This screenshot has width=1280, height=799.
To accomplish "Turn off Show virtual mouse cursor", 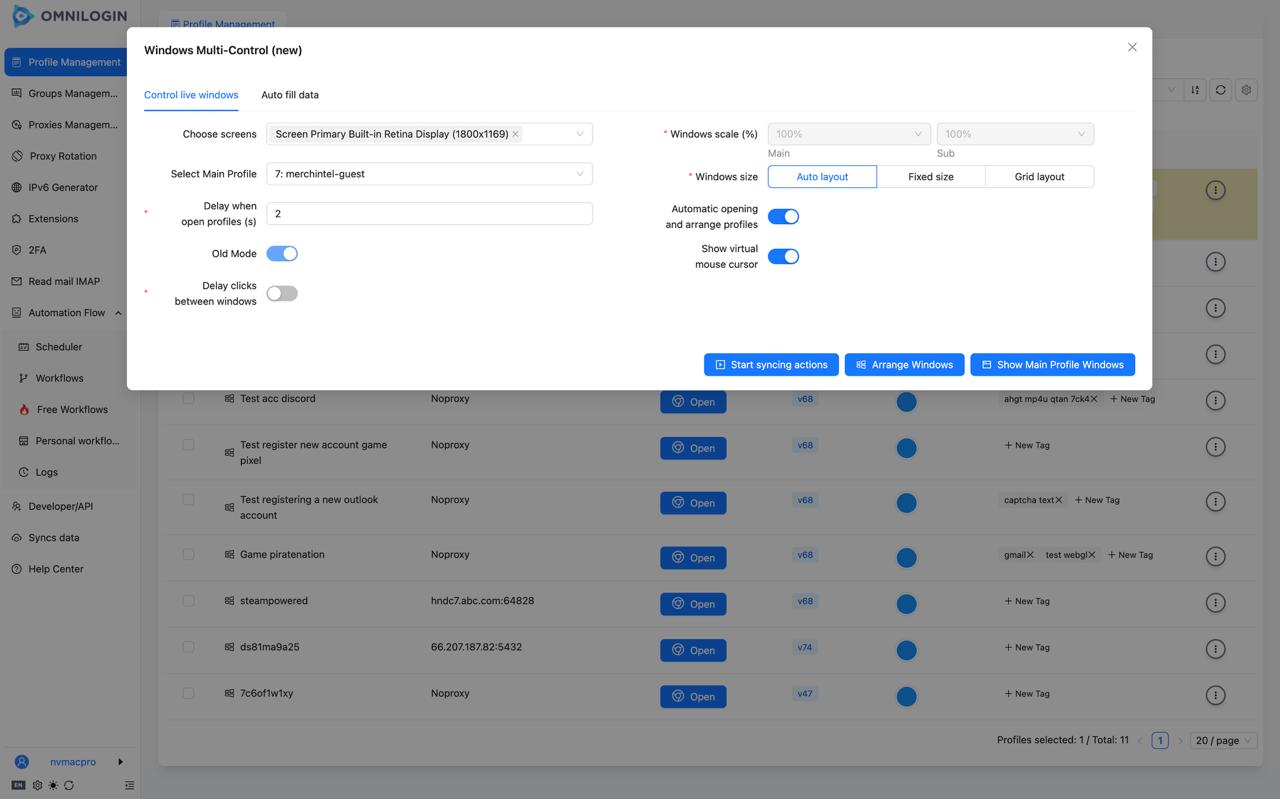I will point(783,257).
